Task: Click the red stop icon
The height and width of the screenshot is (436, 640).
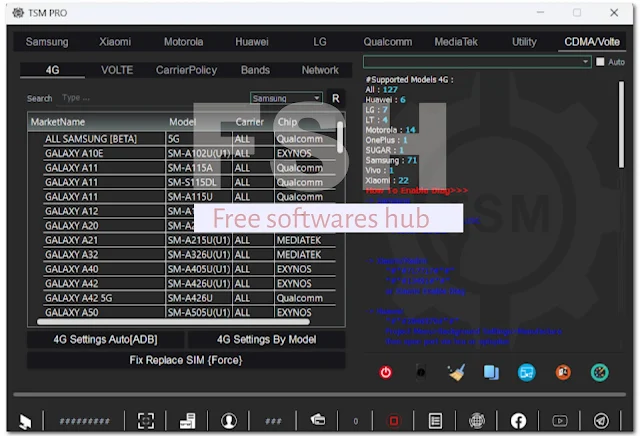Action: pos(393,420)
